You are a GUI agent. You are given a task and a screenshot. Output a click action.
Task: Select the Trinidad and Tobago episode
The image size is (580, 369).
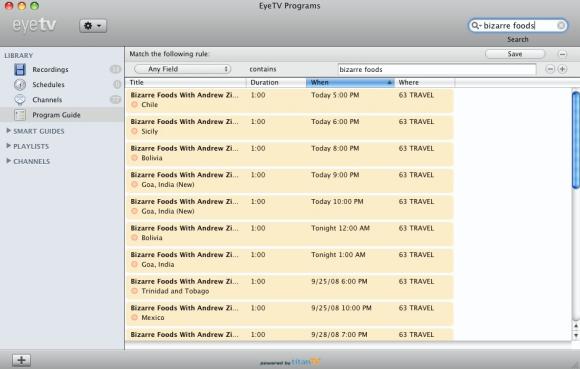tap(290, 286)
